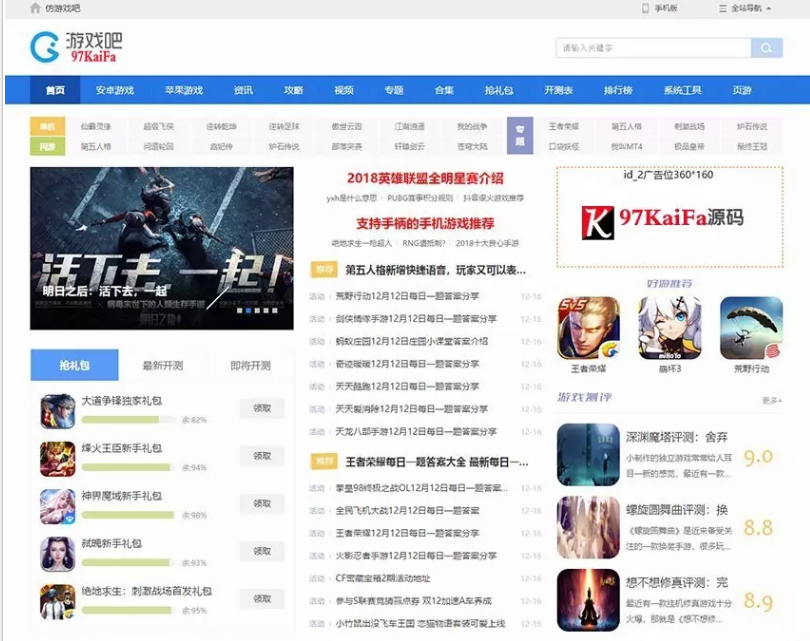Open the 荒野行动 parachute game icon
This screenshot has width=810, height=641.
tap(751, 328)
